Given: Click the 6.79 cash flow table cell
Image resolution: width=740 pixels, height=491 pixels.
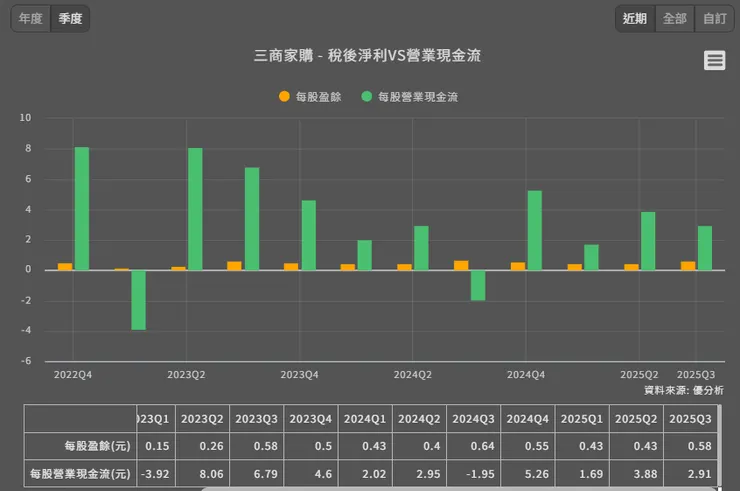Looking at the screenshot, I should click(x=256, y=474).
